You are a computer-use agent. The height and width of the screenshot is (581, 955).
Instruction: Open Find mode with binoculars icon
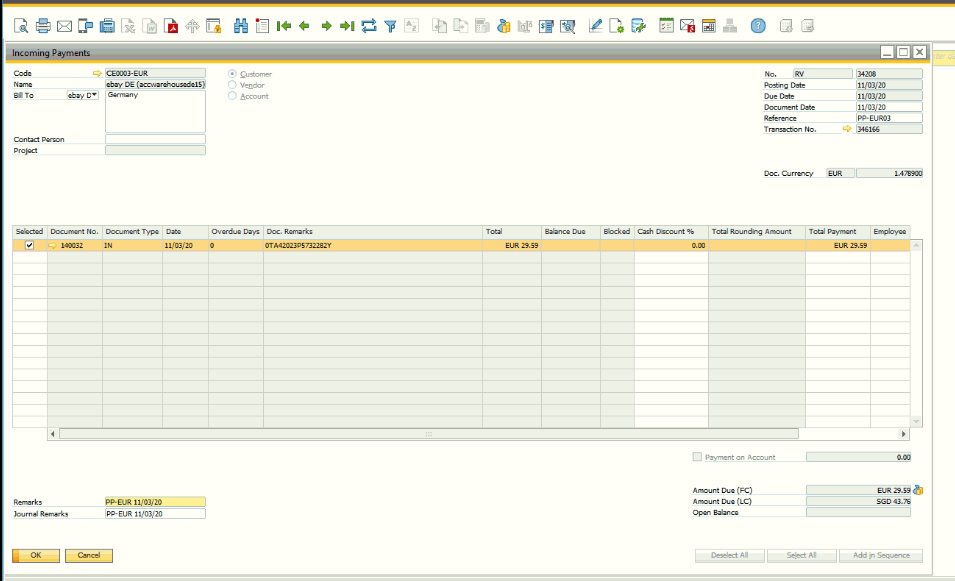pos(240,26)
